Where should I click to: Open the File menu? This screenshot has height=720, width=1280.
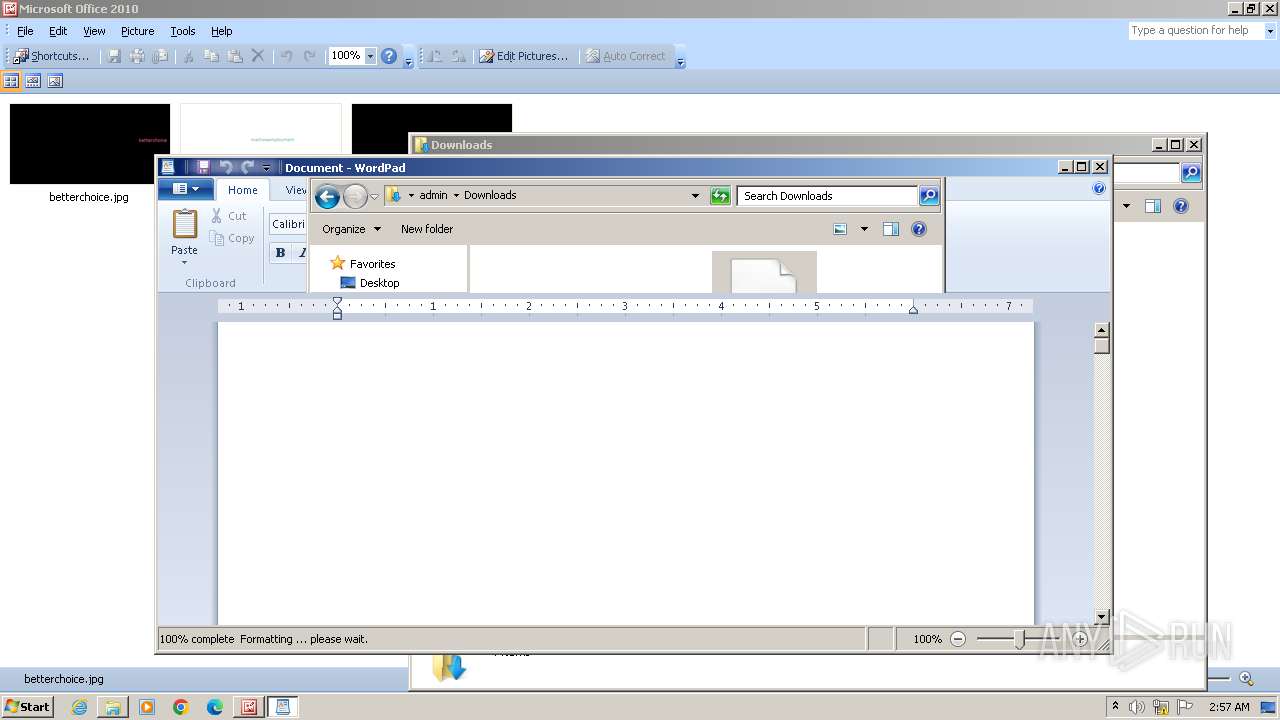click(25, 31)
